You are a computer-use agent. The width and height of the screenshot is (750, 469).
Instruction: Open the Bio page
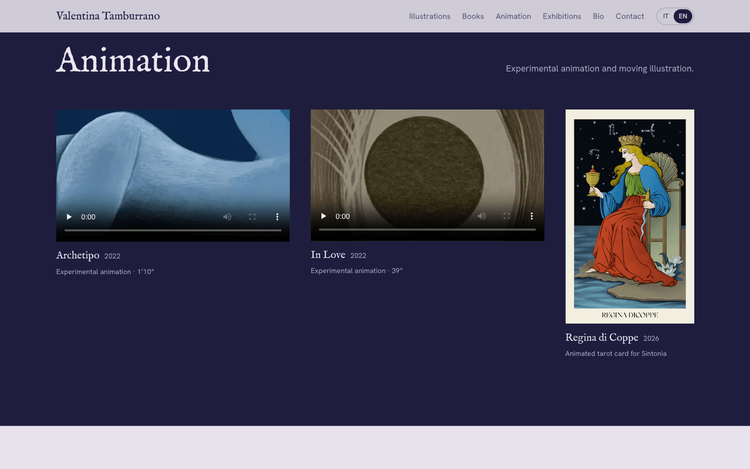click(598, 16)
